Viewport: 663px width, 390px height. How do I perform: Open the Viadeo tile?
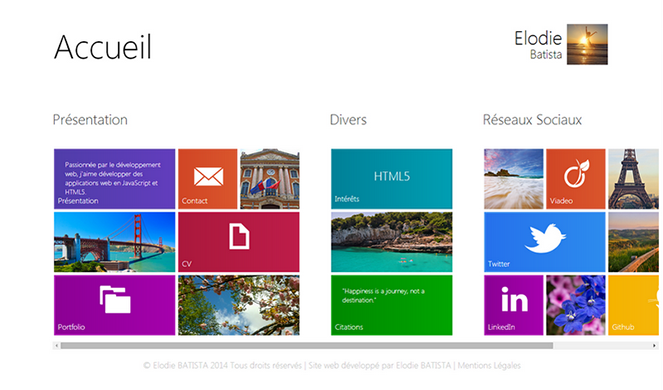point(576,179)
